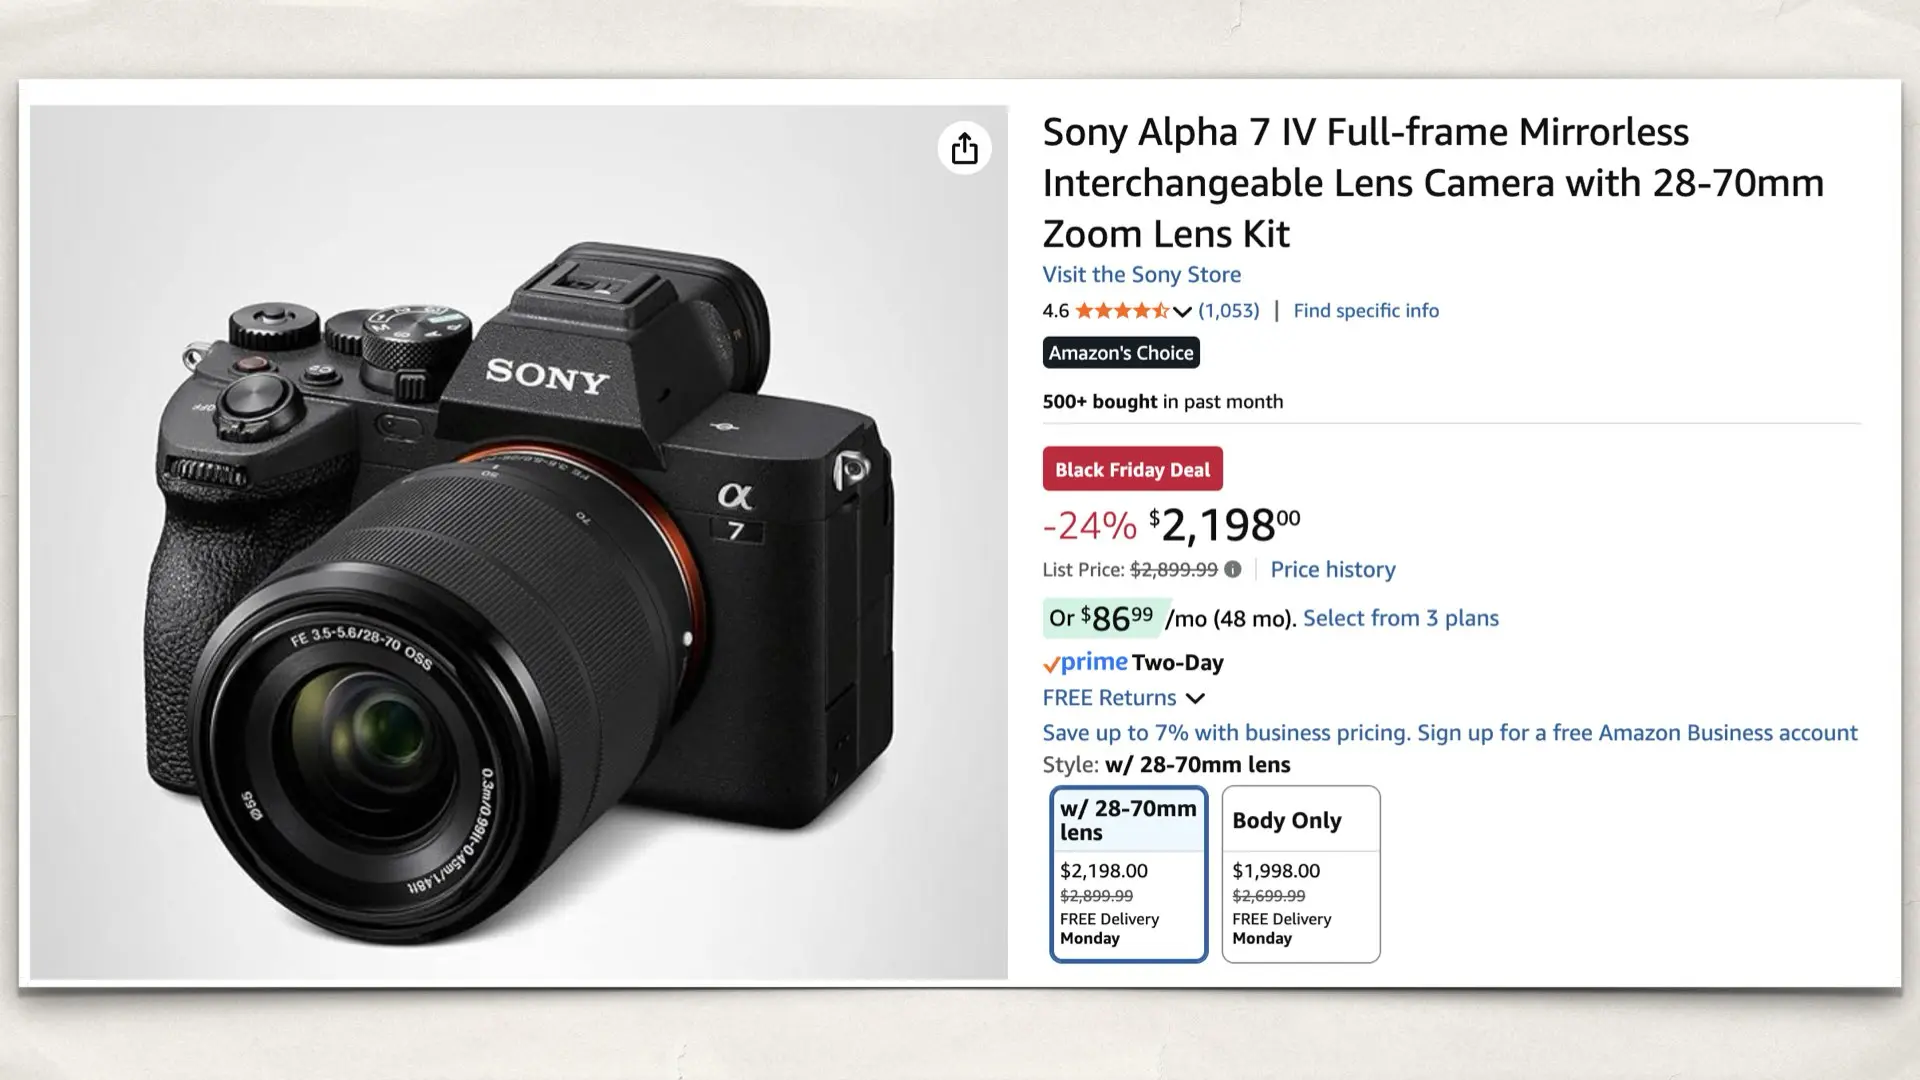Open Select from 3 plans link
The image size is (1920, 1080).
[x=1400, y=618]
